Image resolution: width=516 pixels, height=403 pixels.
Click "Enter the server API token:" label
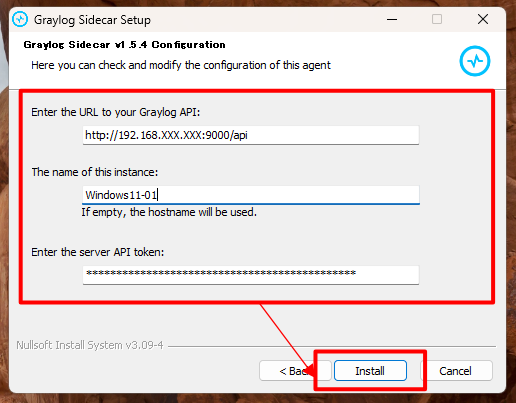[98, 252]
